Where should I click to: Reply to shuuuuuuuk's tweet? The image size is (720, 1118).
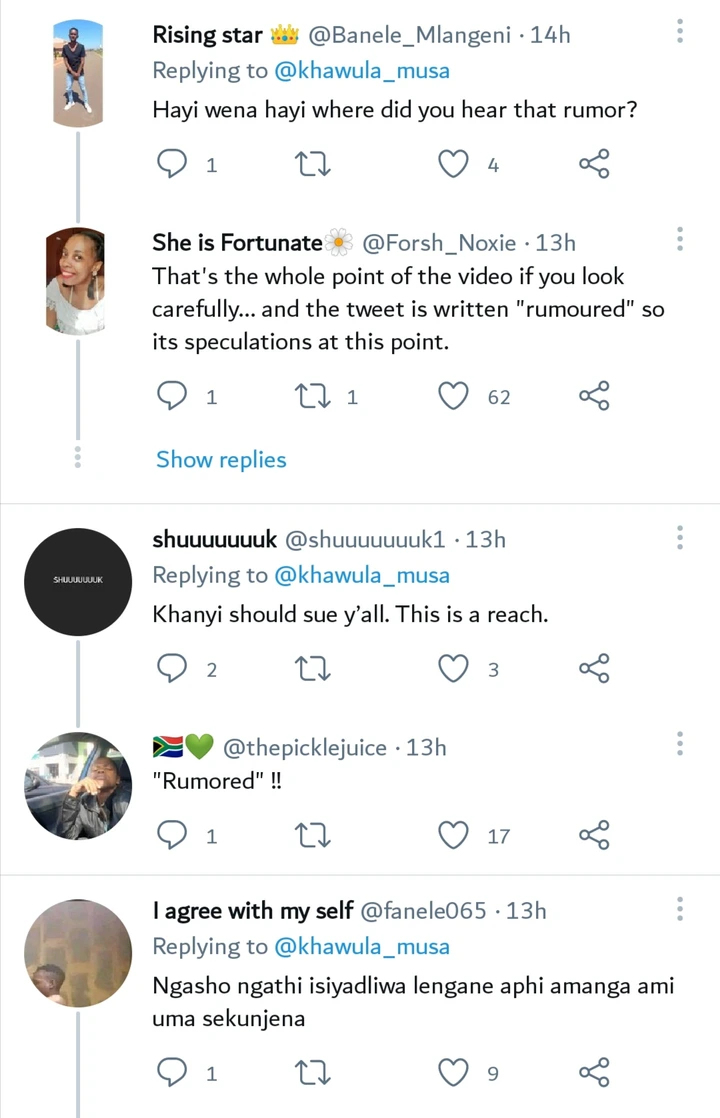point(171,668)
